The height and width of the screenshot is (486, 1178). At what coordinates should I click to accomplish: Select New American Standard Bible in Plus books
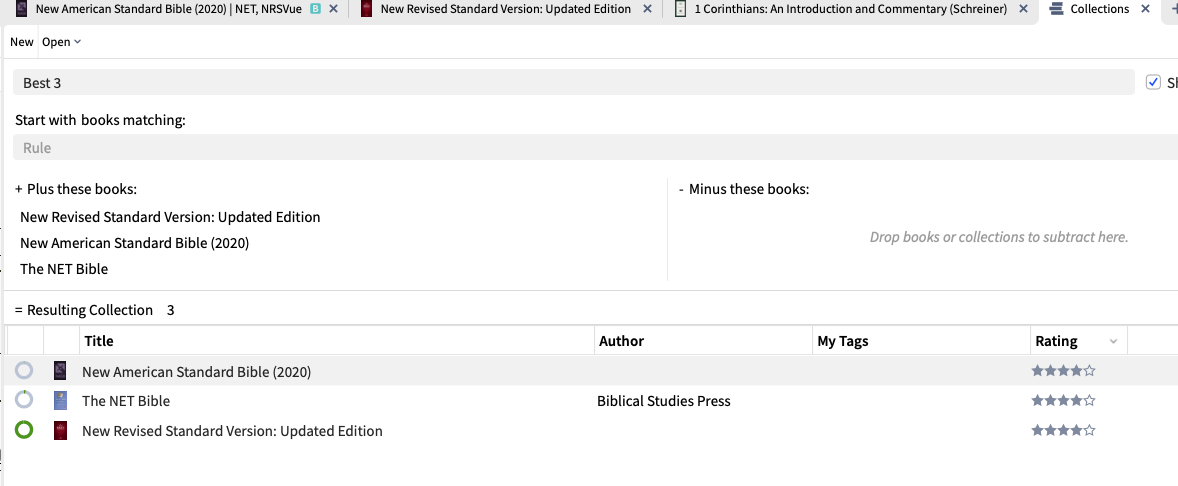(x=134, y=243)
